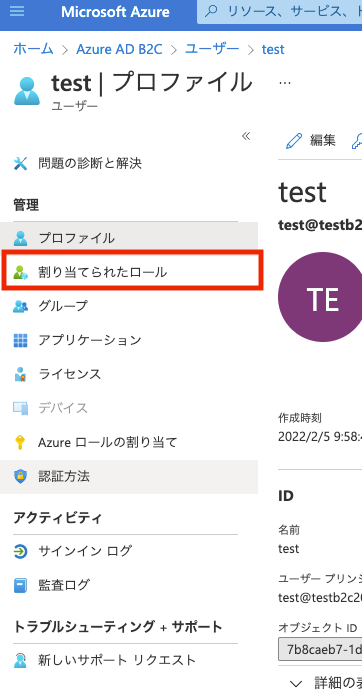This screenshot has height=697, width=362.
Task: Click the 名前 value test
Action: pos(289,549)
